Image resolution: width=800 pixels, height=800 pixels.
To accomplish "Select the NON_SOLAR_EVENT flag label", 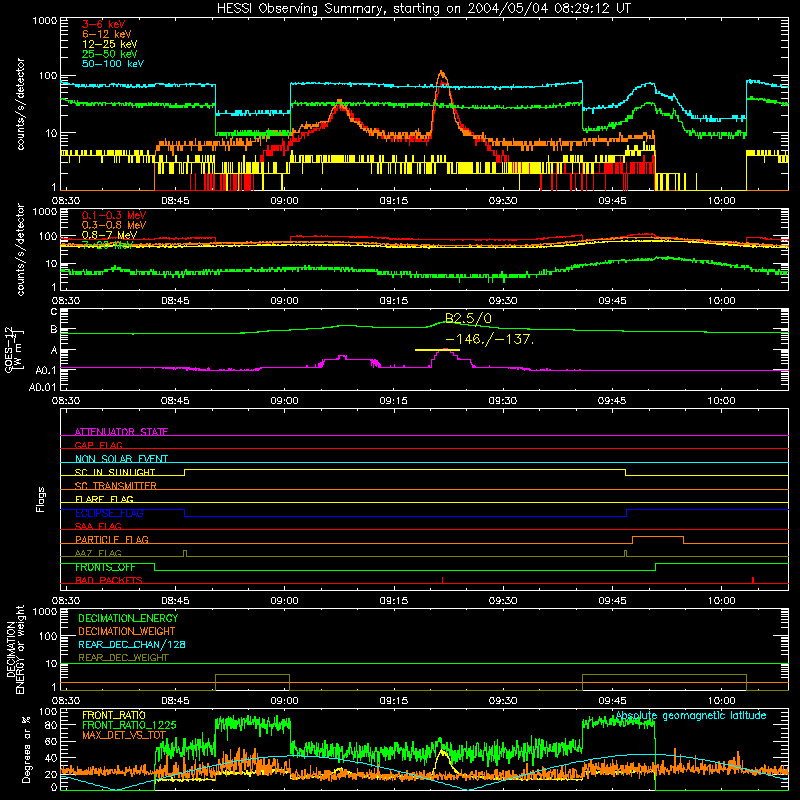I will click(121, 459).
